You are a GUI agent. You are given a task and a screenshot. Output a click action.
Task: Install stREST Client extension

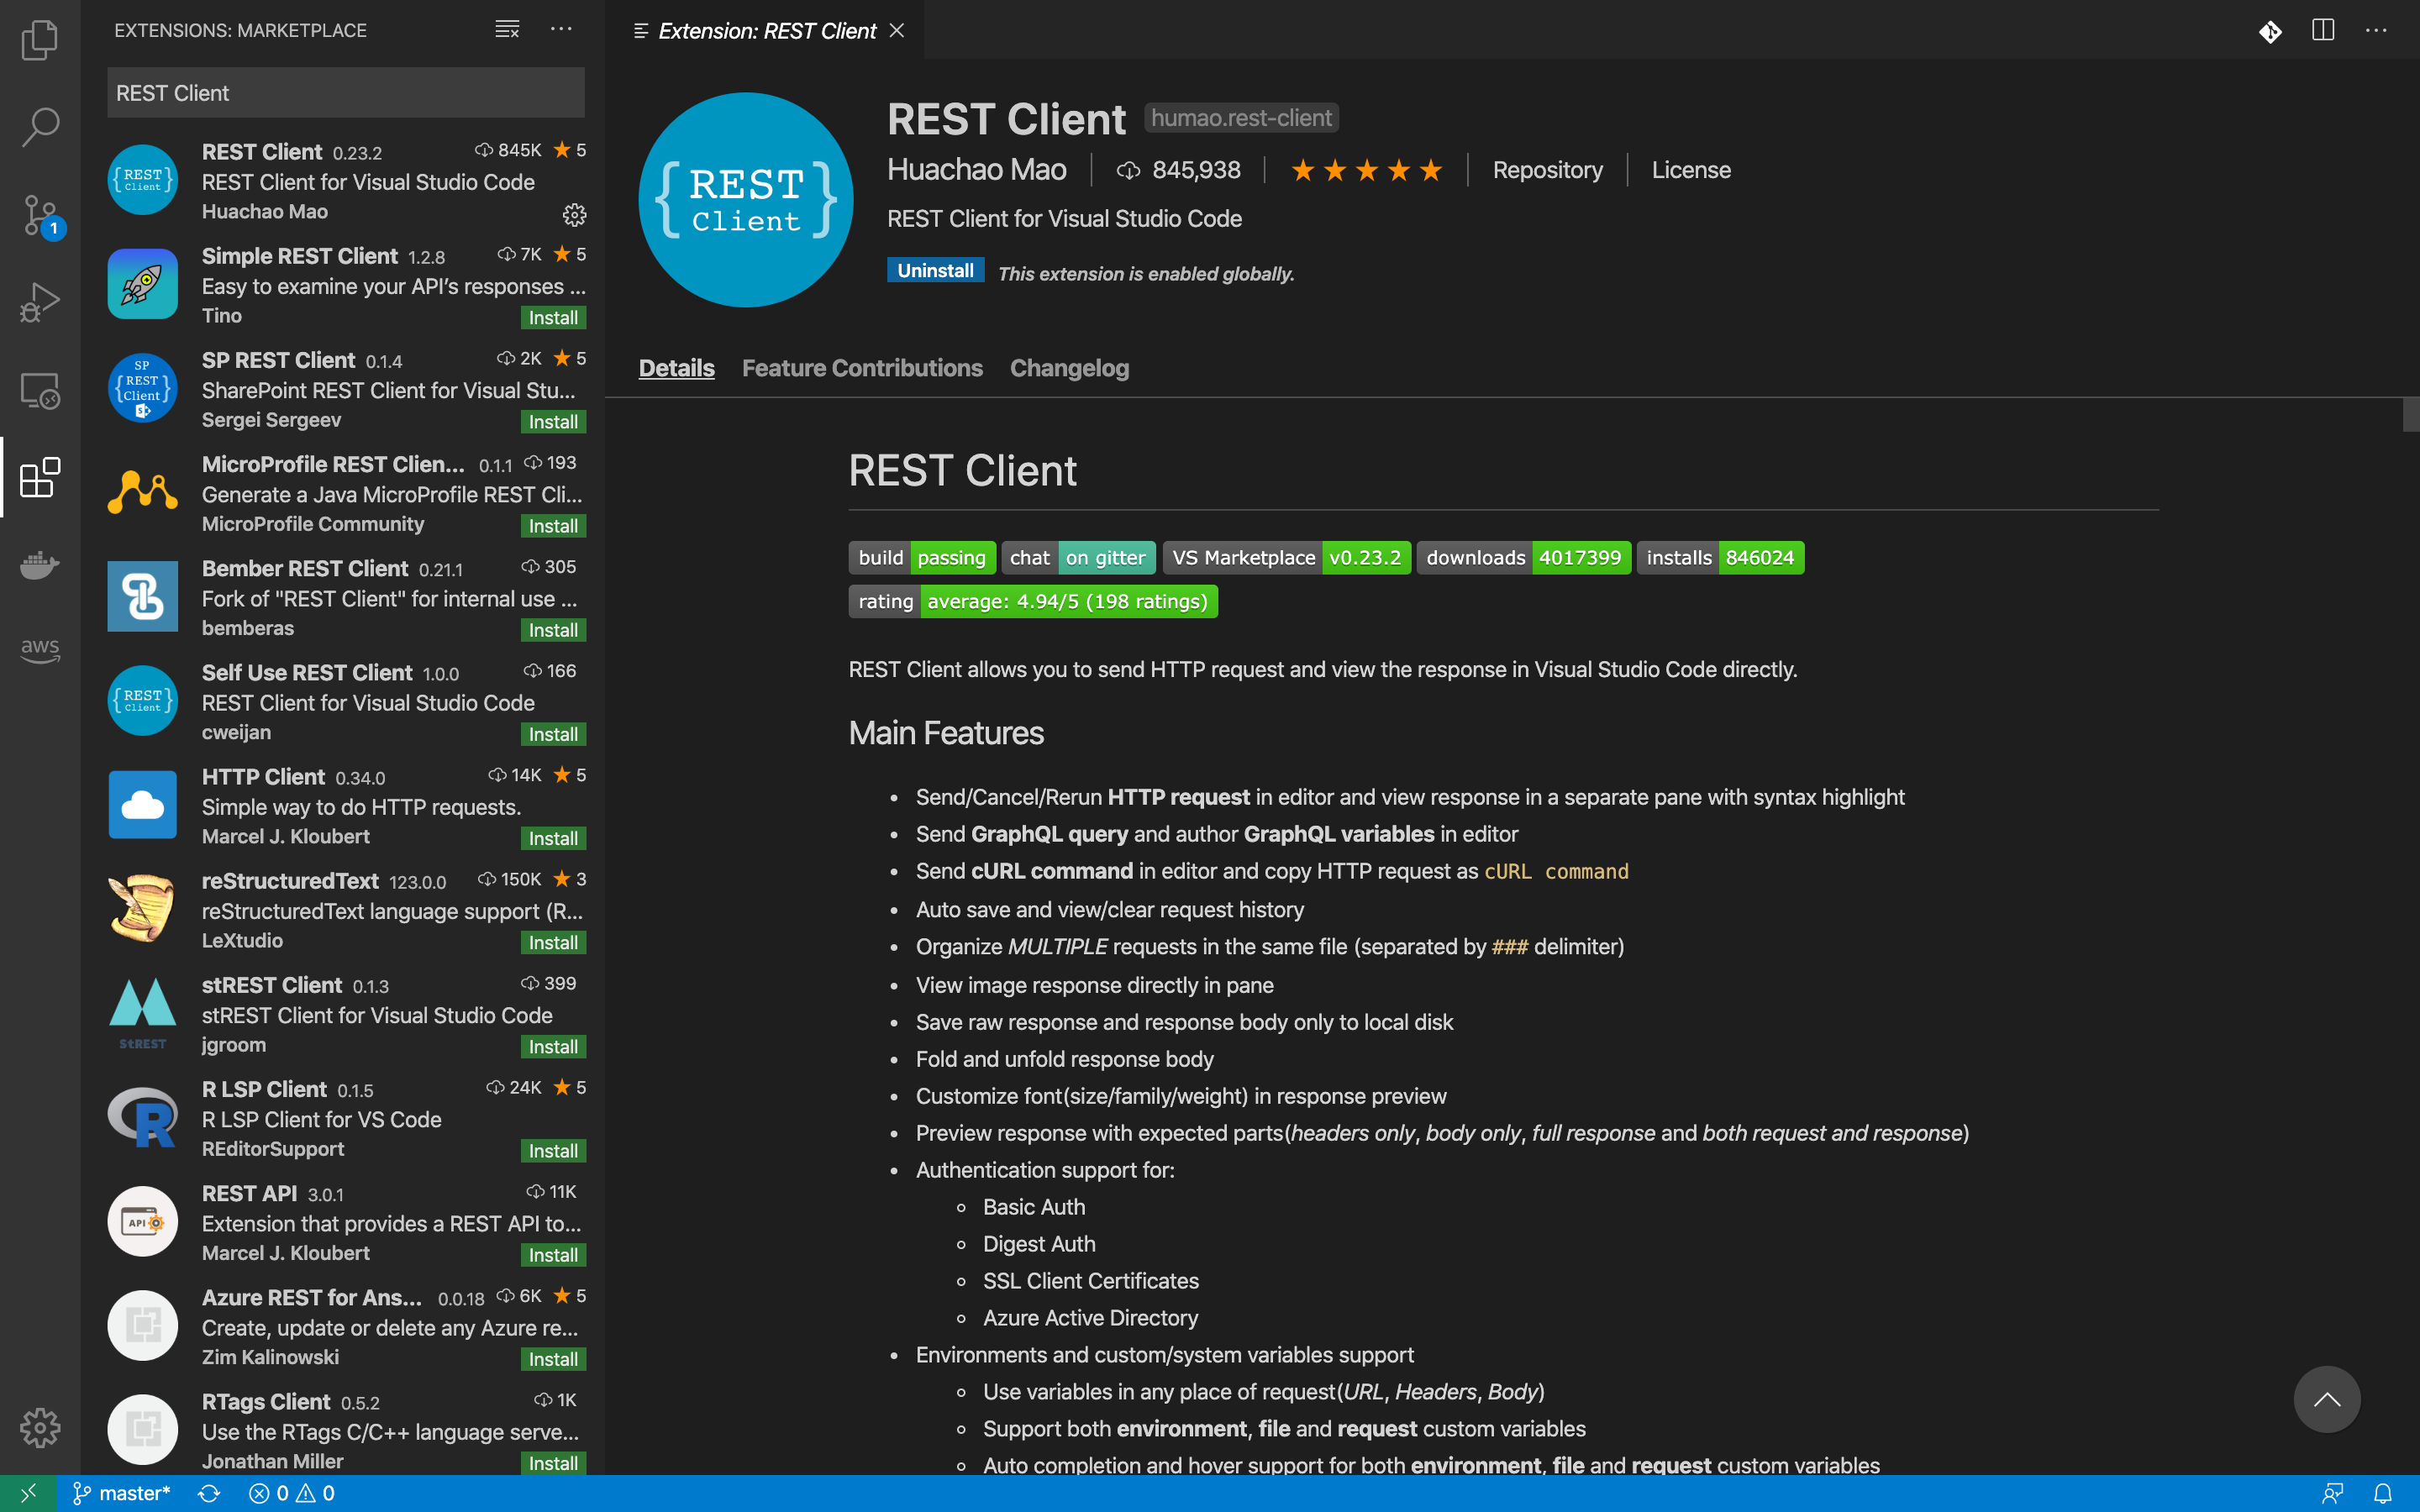(x=553, y=1046)
